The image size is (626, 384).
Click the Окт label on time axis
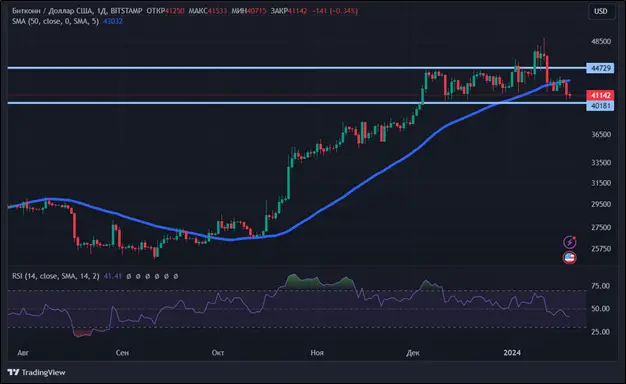coord(218,353)
